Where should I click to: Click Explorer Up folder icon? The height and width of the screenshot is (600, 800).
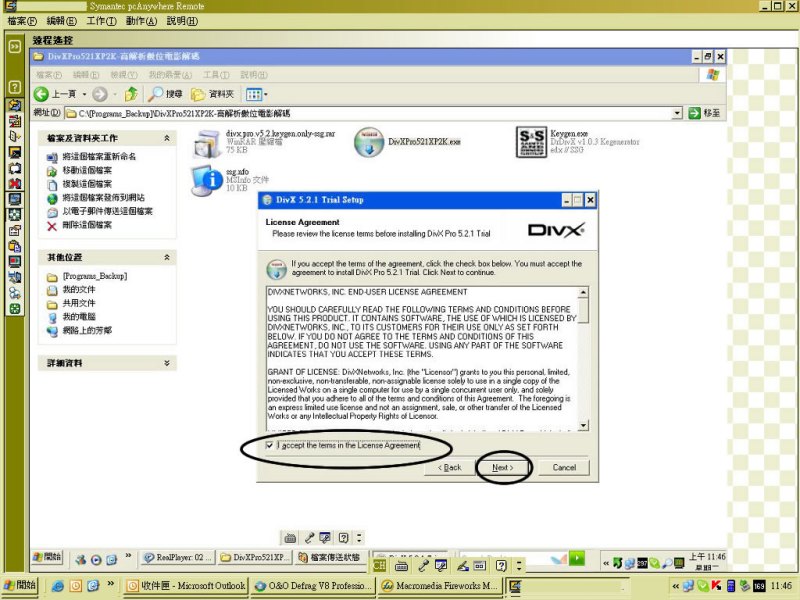click(132, 94)
